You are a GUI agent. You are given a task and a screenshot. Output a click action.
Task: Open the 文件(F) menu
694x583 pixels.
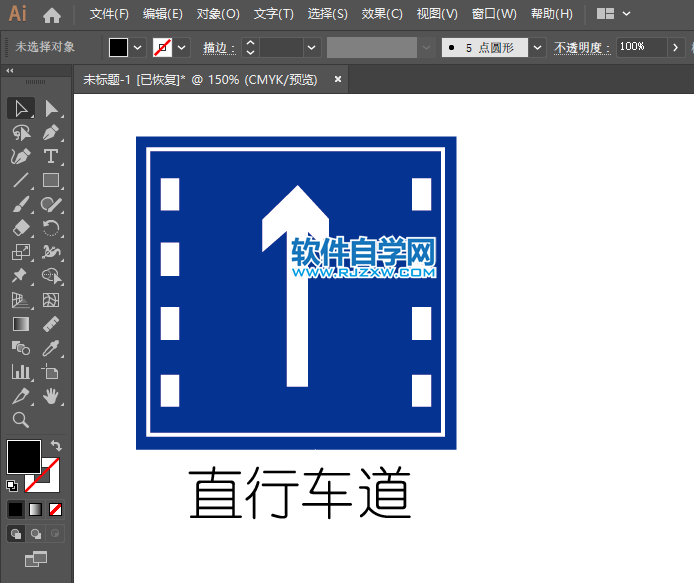[109, 14]
